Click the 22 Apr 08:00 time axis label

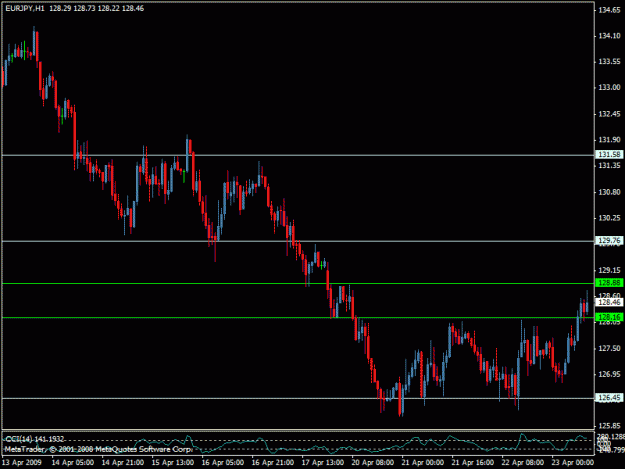tap(523, 462)
